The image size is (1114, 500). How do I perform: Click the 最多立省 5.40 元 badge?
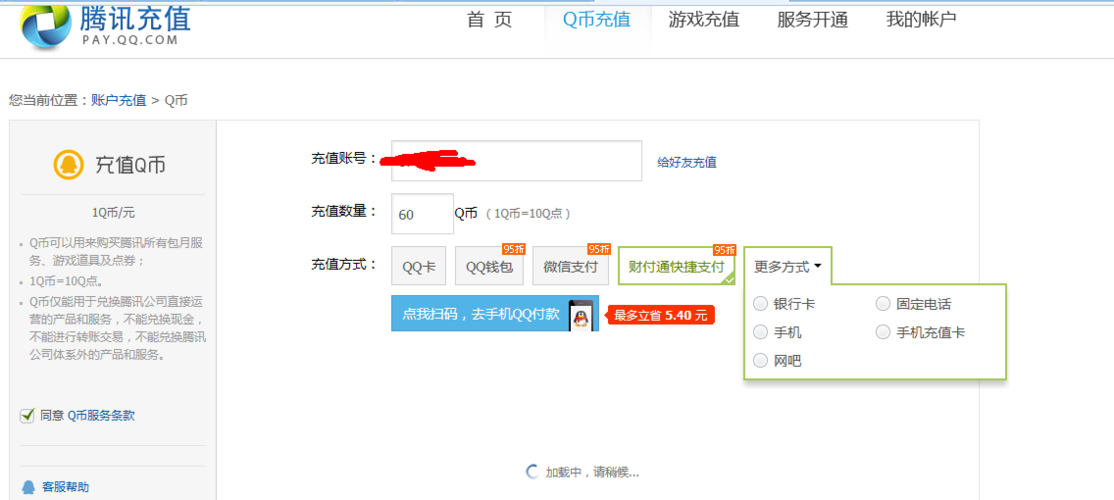point(660,315)
